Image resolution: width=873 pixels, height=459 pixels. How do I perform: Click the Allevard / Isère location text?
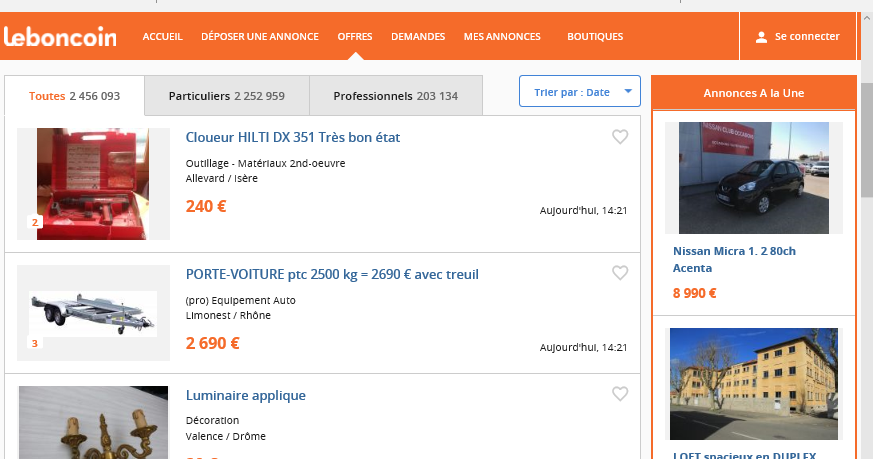(222, 179)
